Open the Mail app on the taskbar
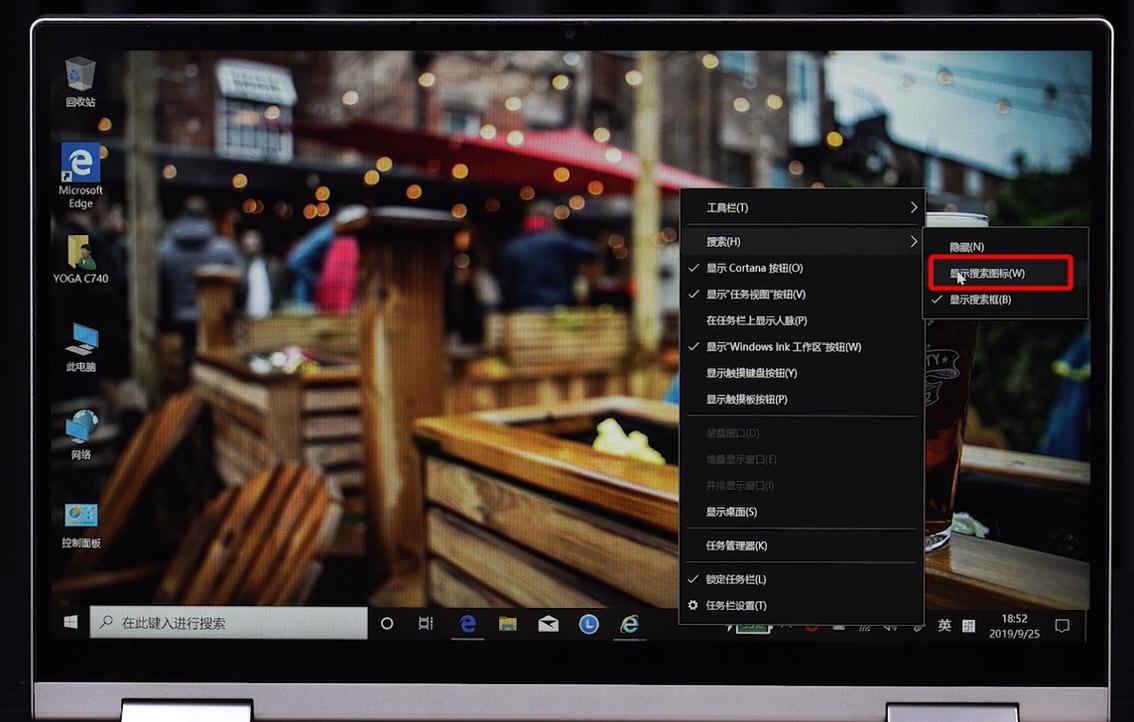1134x722 pixels. click(548, 624)
